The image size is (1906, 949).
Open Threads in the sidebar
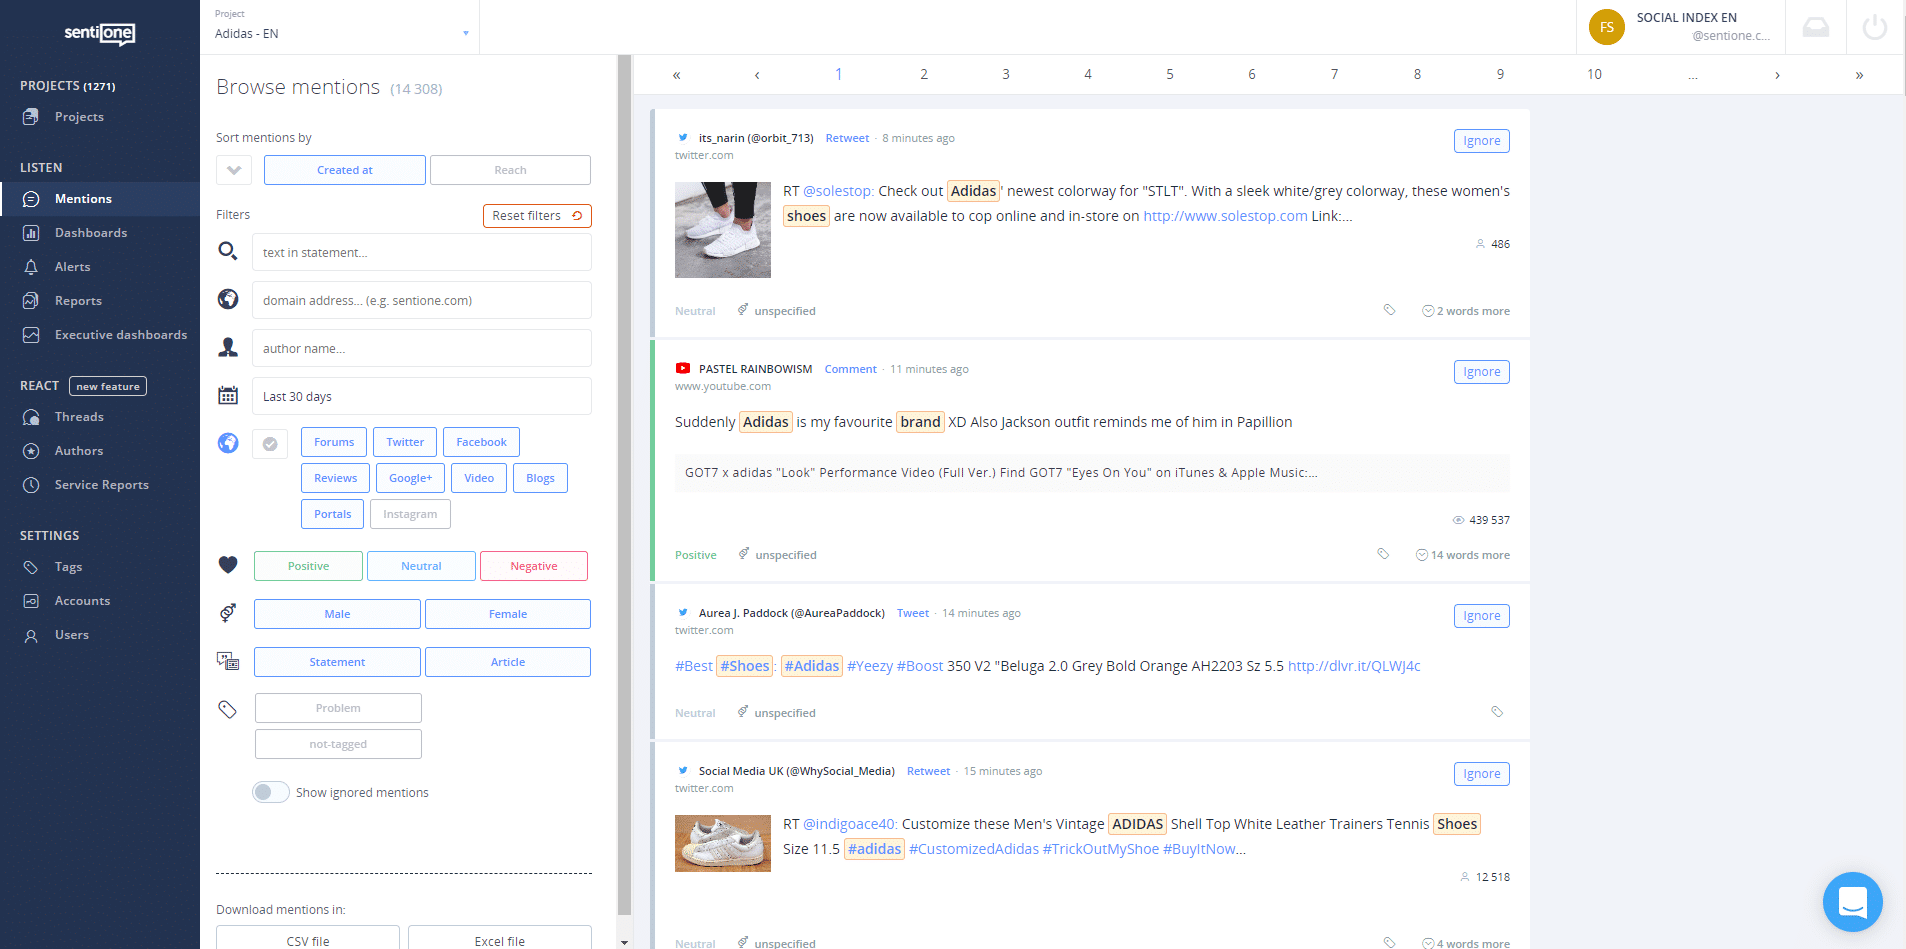point(100,417)
